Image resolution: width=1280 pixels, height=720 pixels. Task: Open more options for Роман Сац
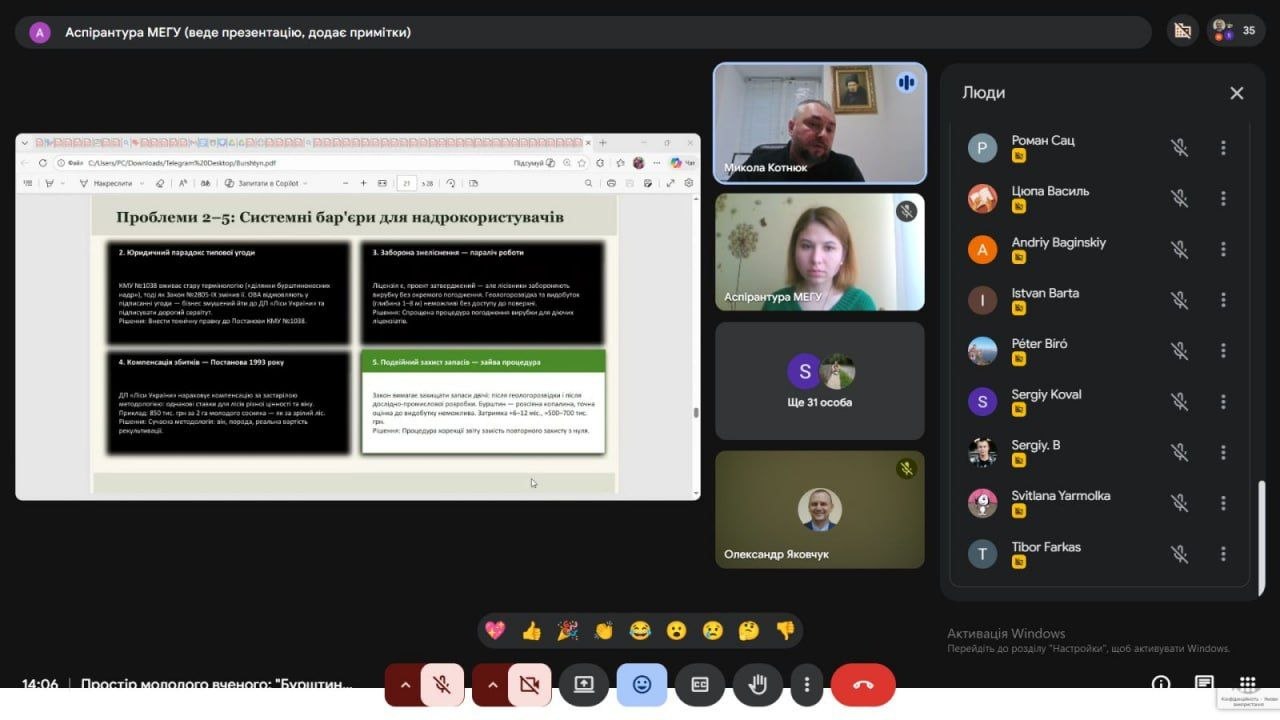coord(1222,148)
